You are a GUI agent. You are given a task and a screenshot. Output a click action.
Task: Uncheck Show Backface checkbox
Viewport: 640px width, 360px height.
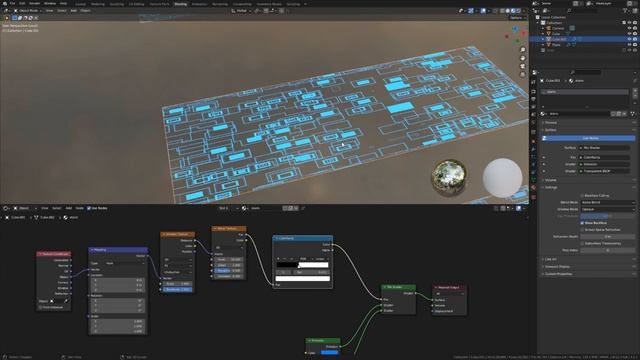(582, 223)
